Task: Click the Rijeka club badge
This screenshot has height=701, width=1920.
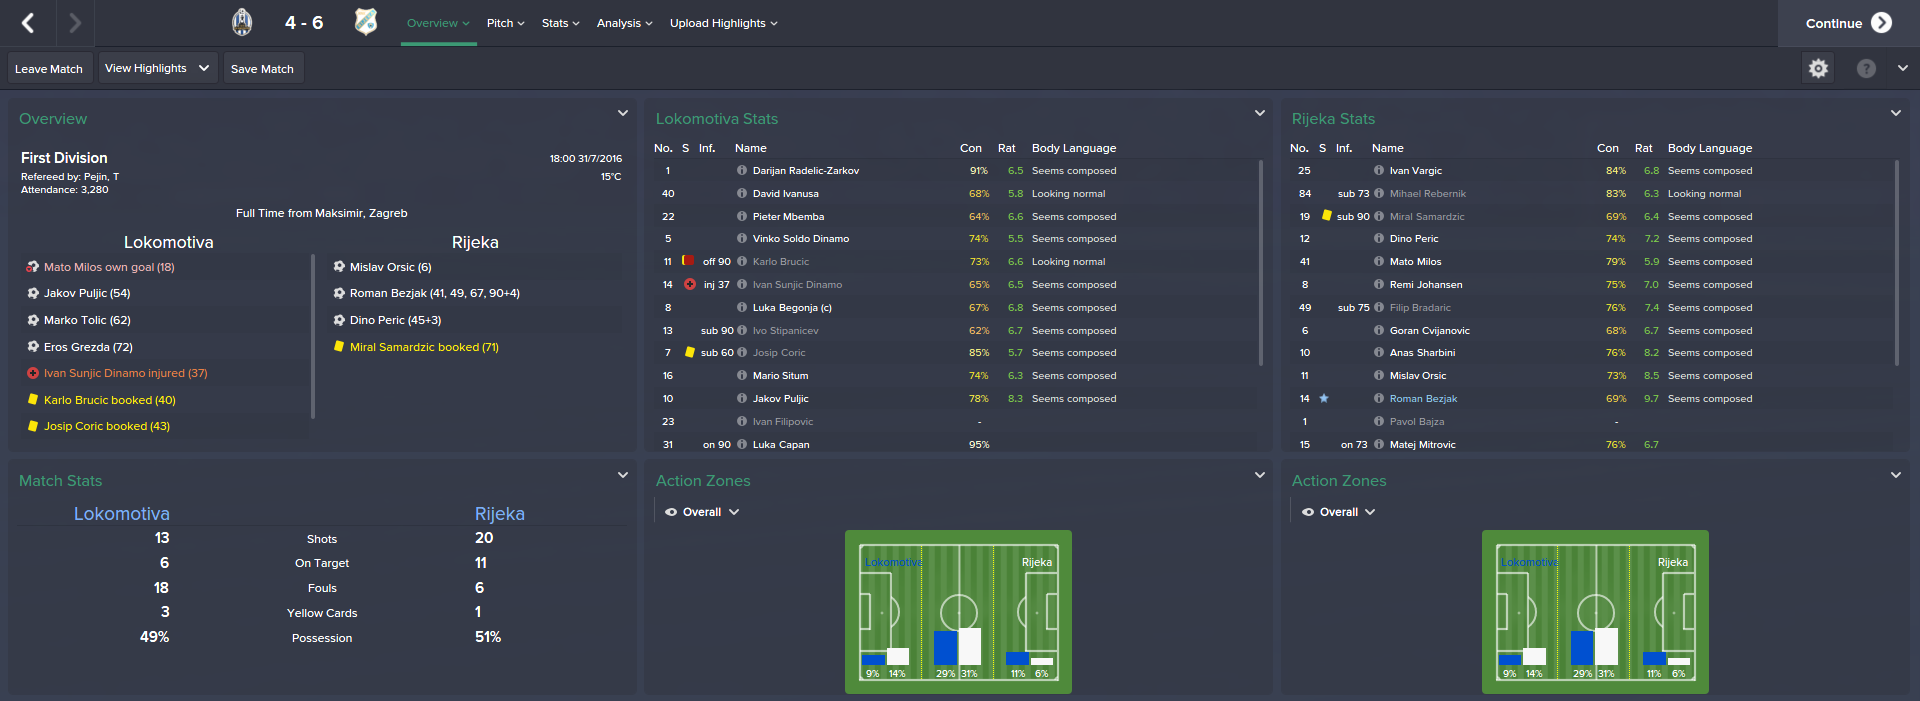Action: [366, 22]
